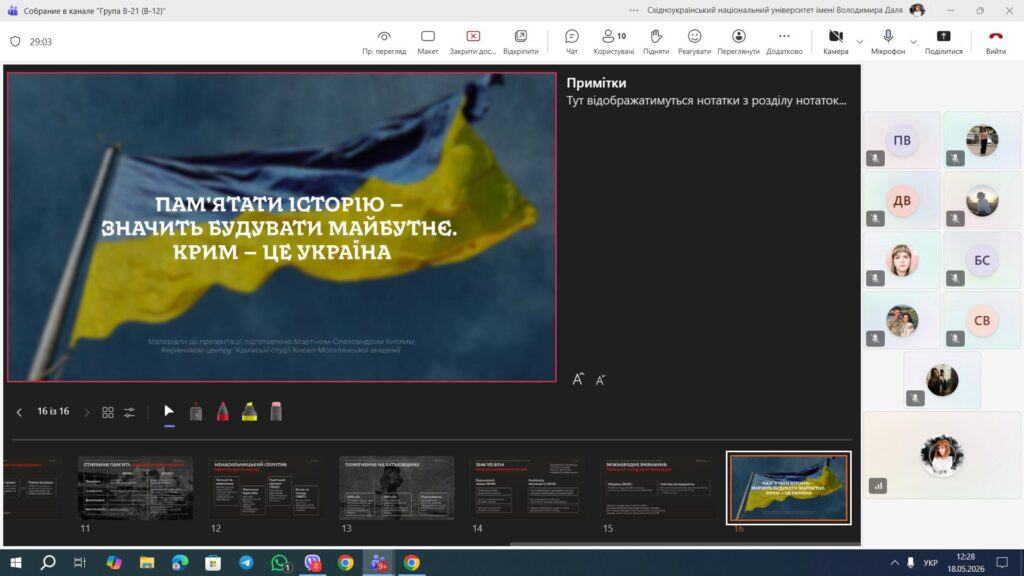Select participant tile СВ
Viewport: 1024px width, 576px height.
[x=982, y=320]
